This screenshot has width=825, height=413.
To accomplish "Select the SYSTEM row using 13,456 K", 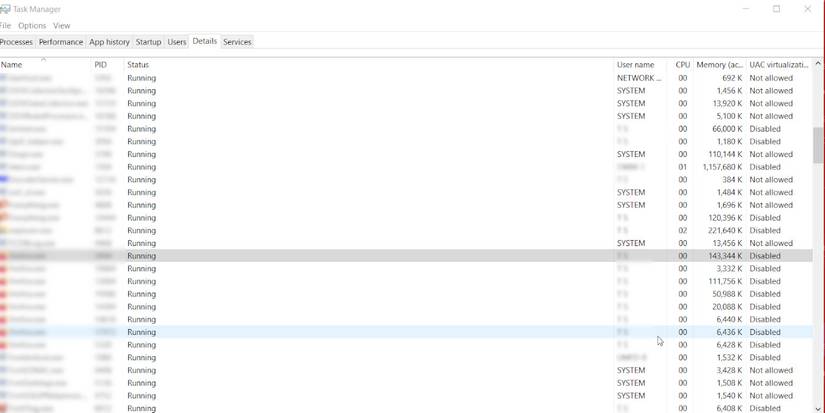I will 406,243.
